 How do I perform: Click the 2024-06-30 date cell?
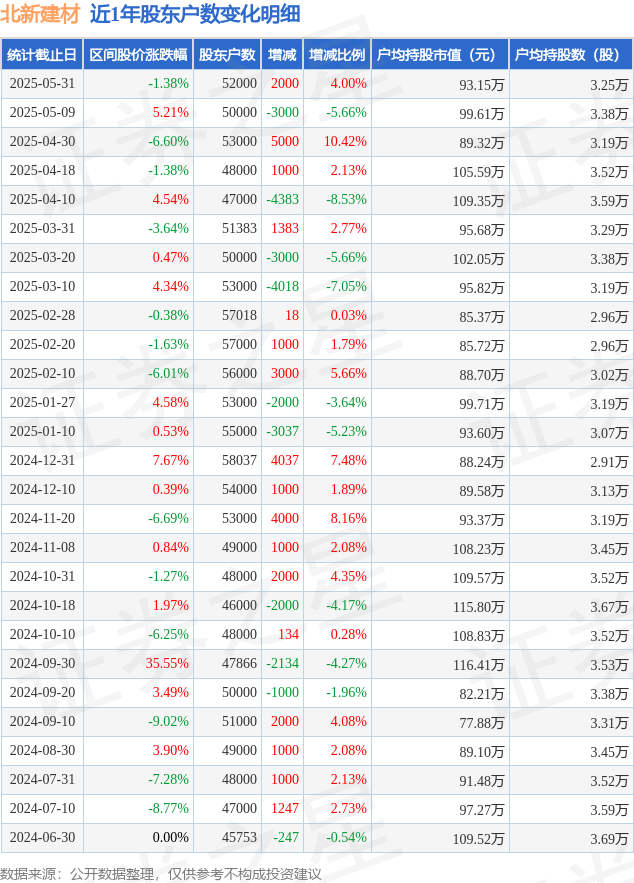(42, 837)
